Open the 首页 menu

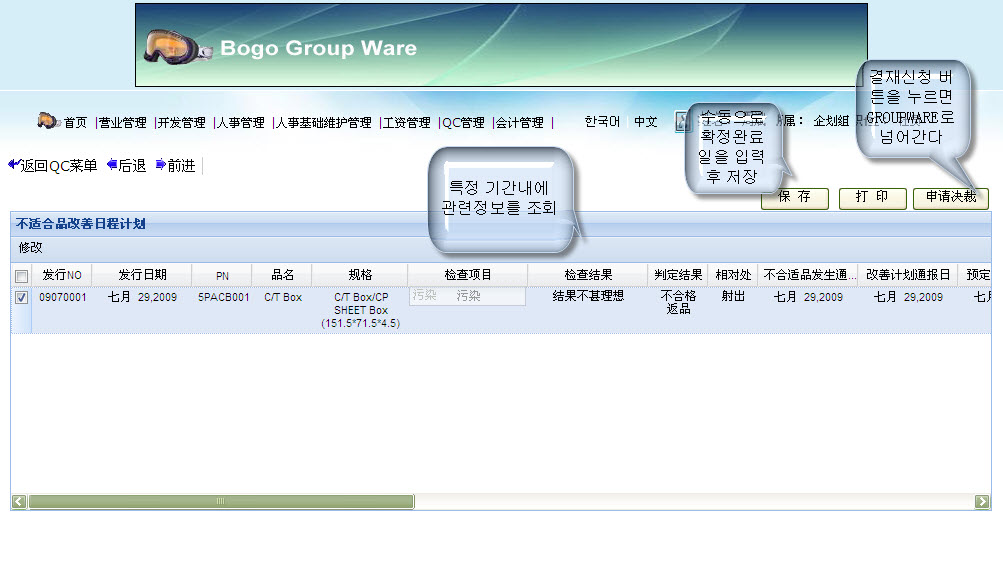[x=75, y=122]
